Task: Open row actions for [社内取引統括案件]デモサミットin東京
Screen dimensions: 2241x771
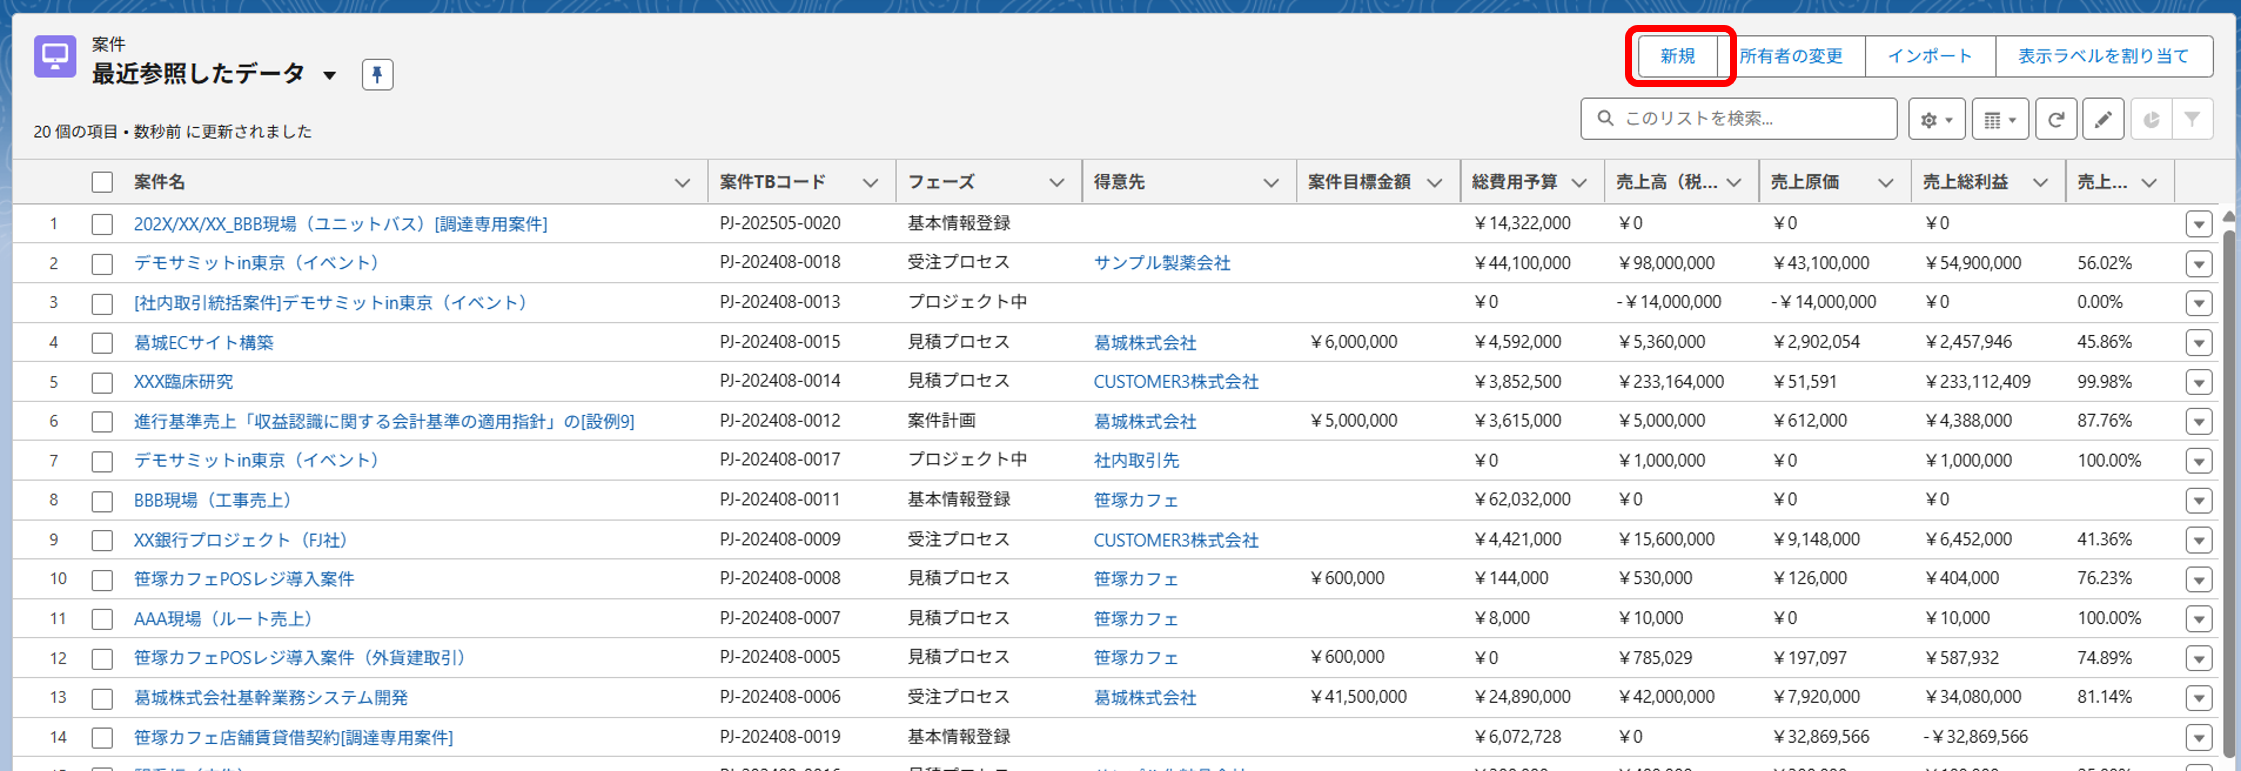Action: coord(2198,303)
